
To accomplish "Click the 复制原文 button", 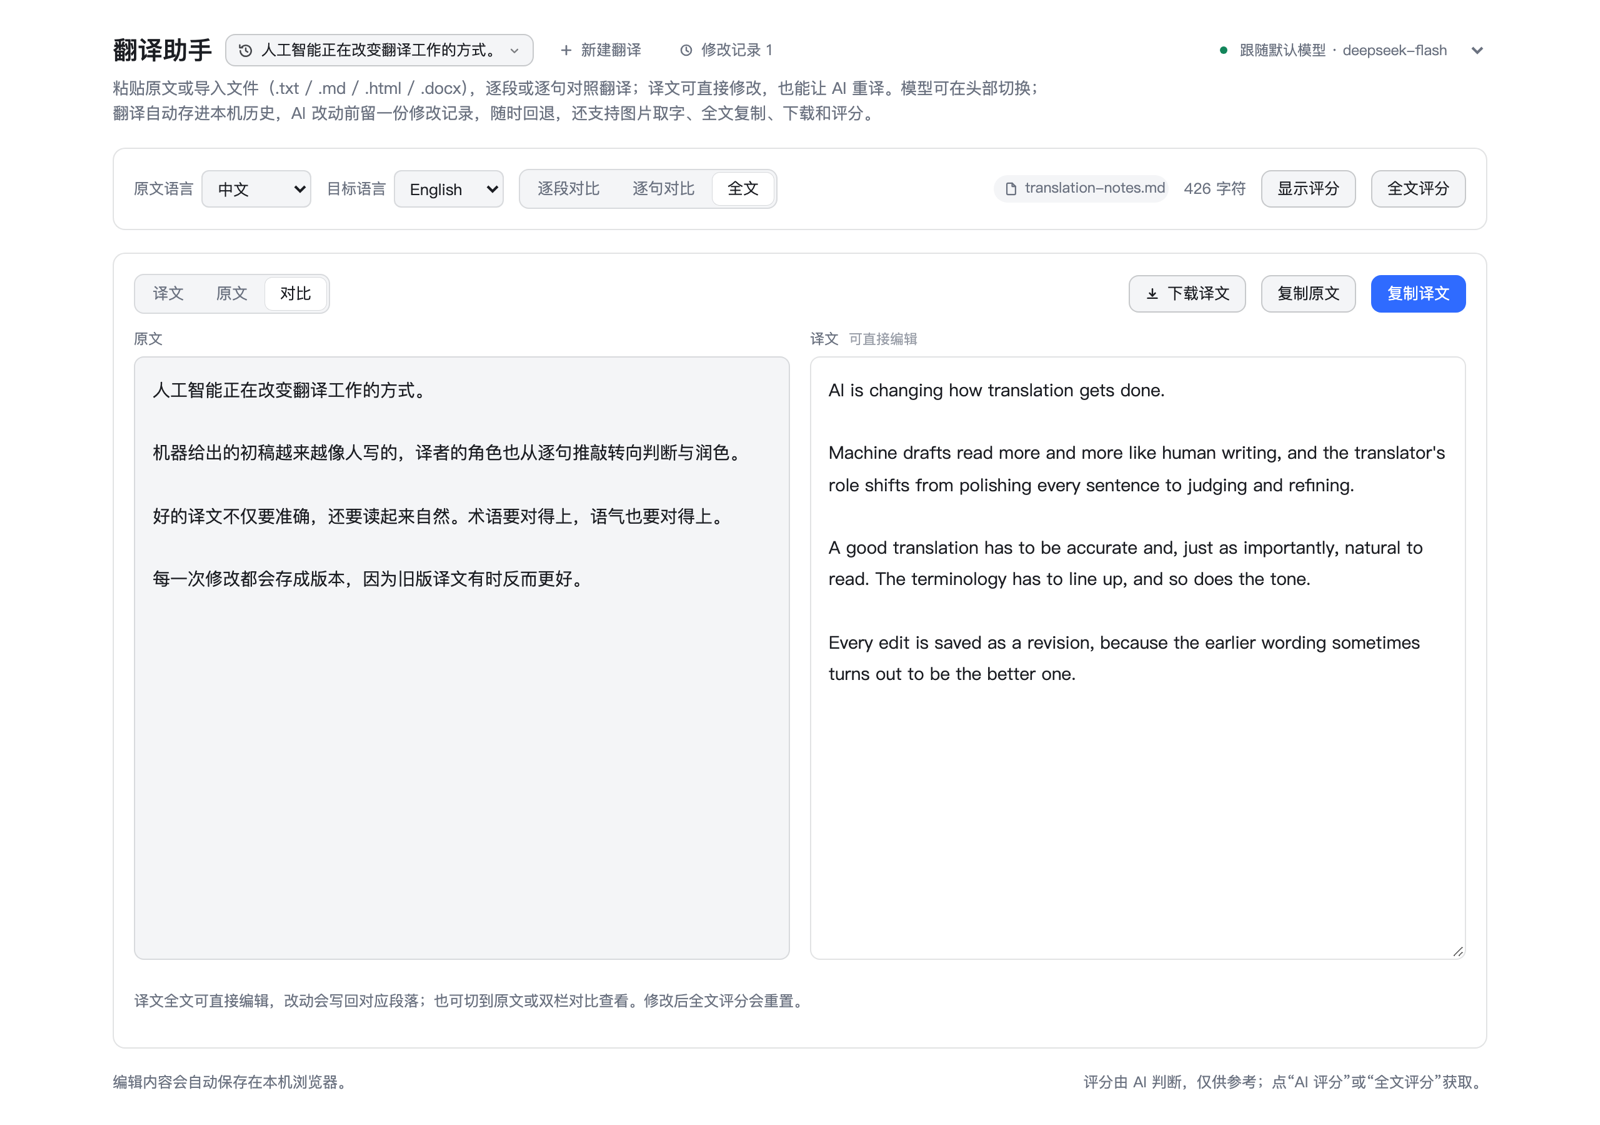I will pos(1308,294).
